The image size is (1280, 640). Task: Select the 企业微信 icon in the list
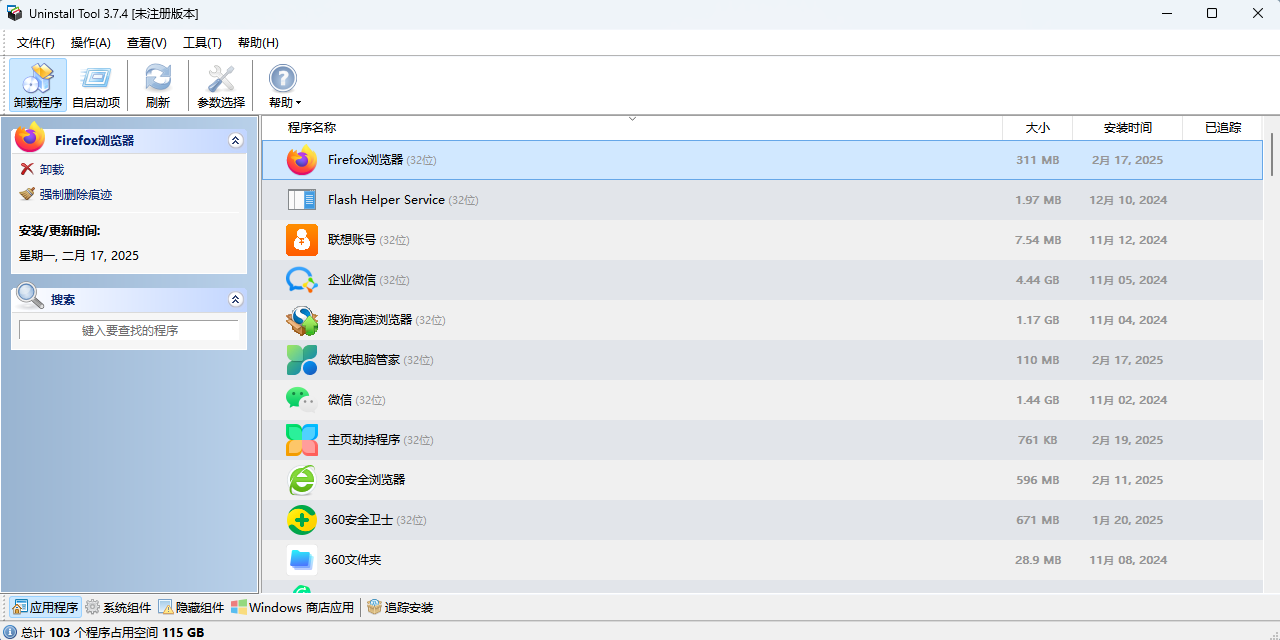coord(301,280)
